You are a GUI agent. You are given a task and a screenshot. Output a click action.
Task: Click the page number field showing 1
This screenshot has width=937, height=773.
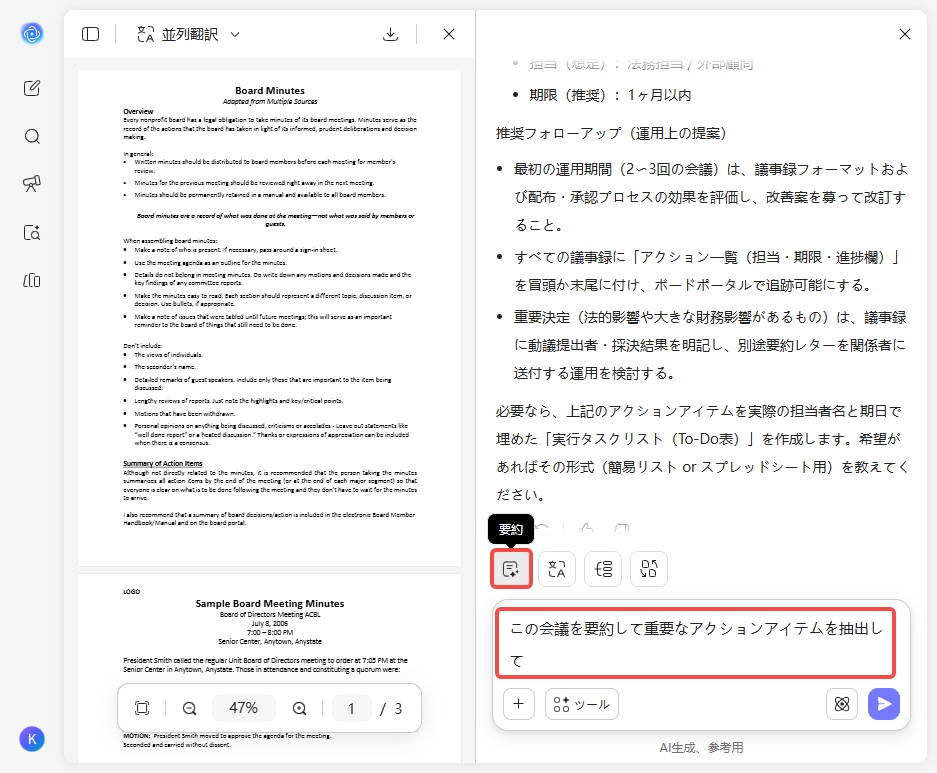tap(351, 708)
